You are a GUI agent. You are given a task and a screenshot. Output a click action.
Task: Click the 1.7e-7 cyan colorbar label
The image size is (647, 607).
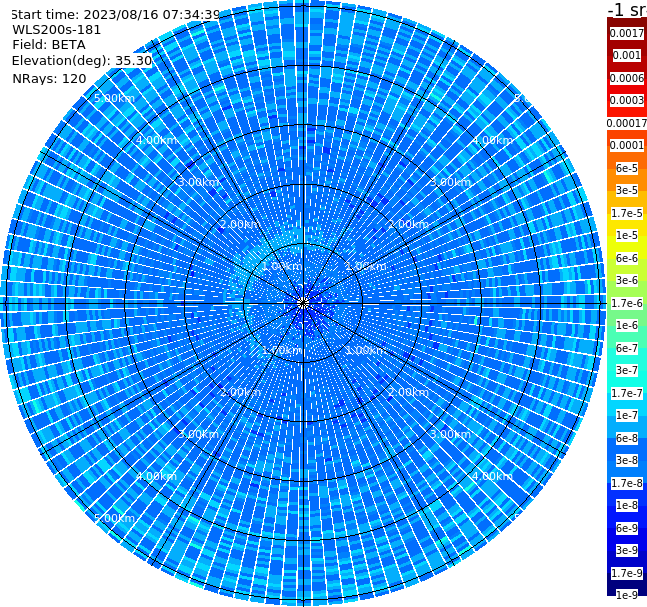tap(627, 393)
